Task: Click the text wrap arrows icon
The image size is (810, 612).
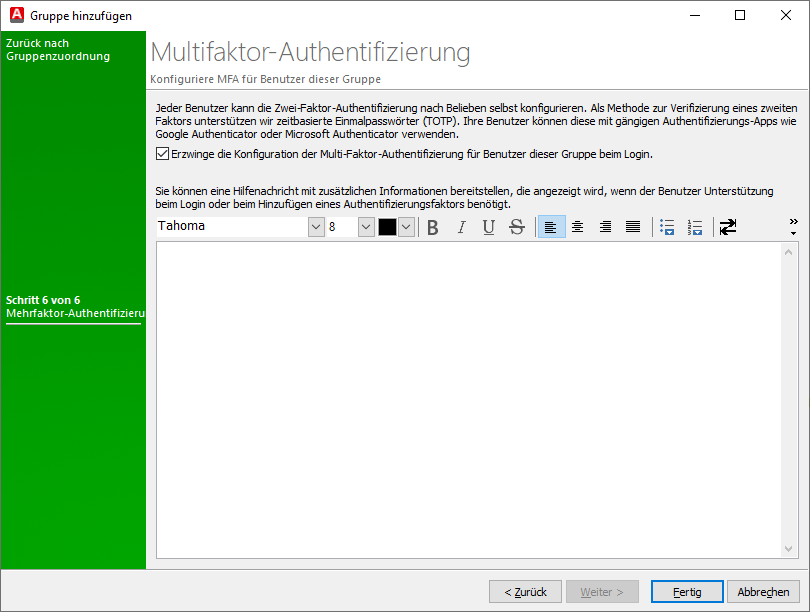Action: [727, 227]
